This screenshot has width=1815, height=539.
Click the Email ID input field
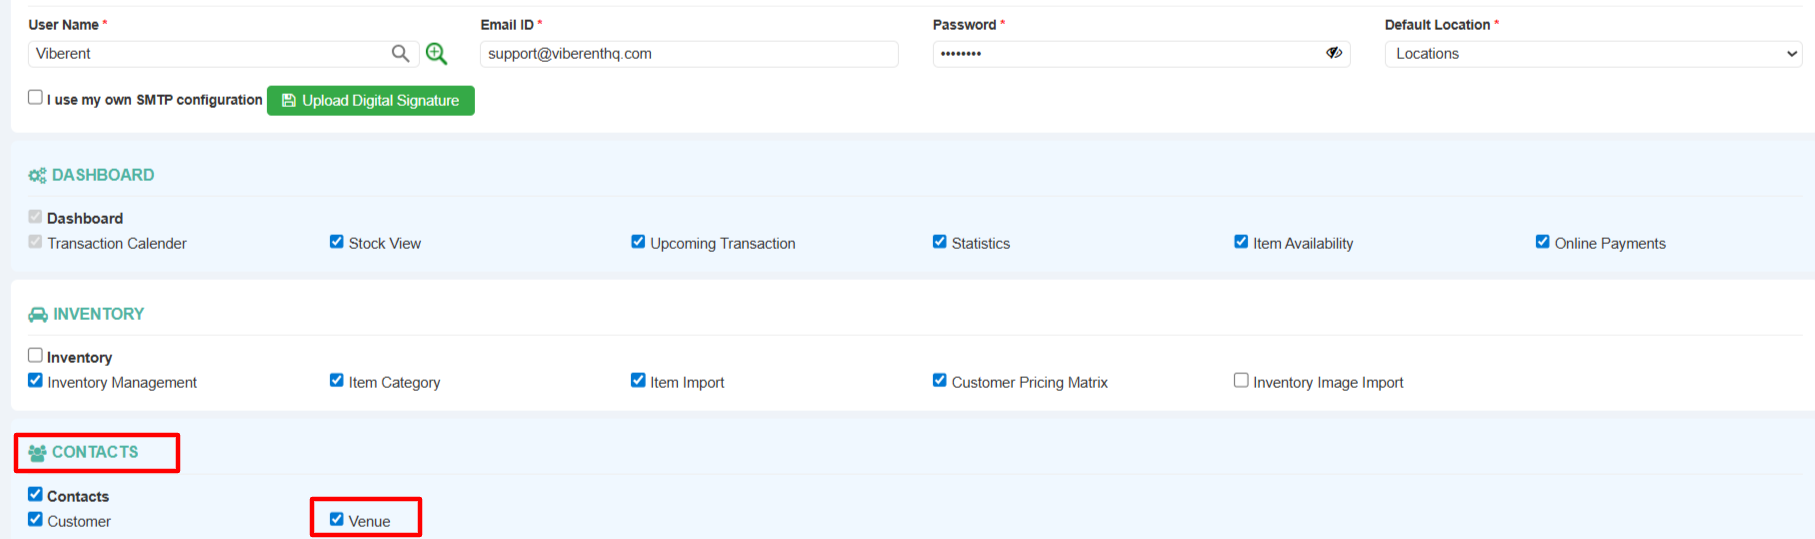[689, 54]
